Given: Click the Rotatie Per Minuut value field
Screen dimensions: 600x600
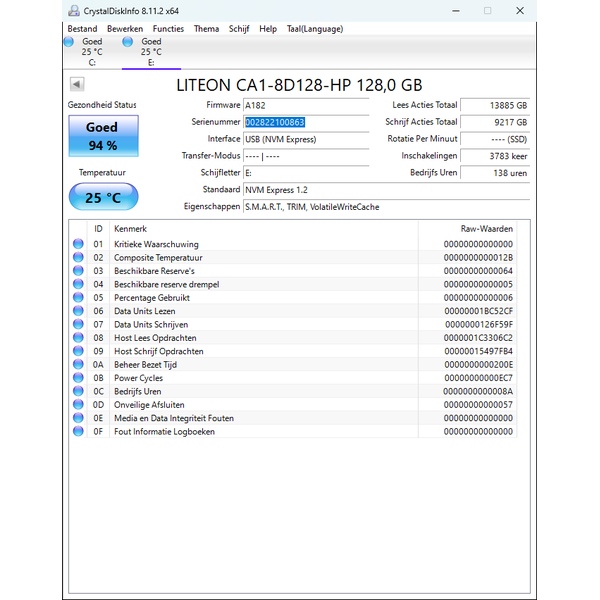Looking at the screenshot, I should click(495, 139).
